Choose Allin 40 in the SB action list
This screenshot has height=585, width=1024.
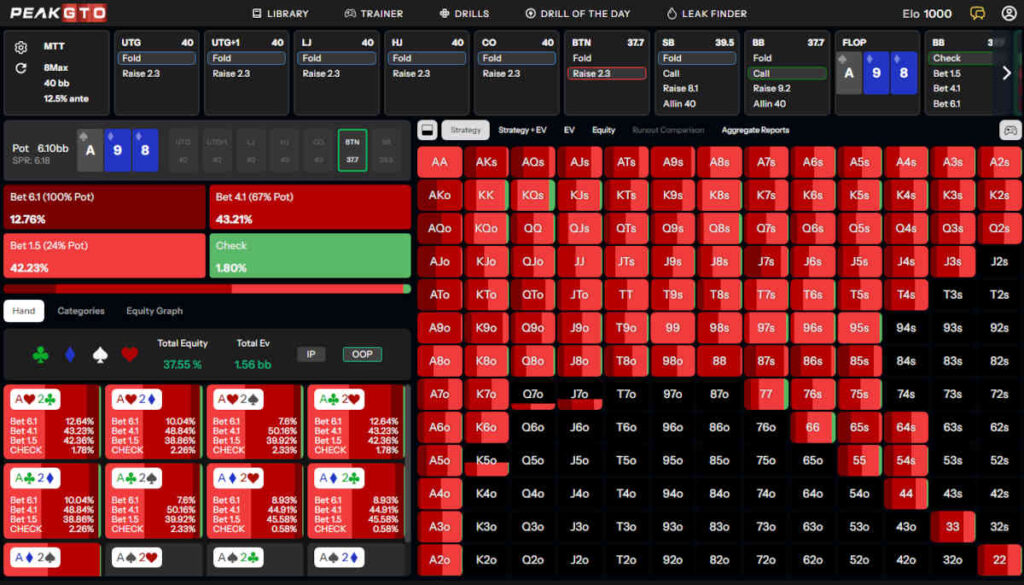(679, 104)
